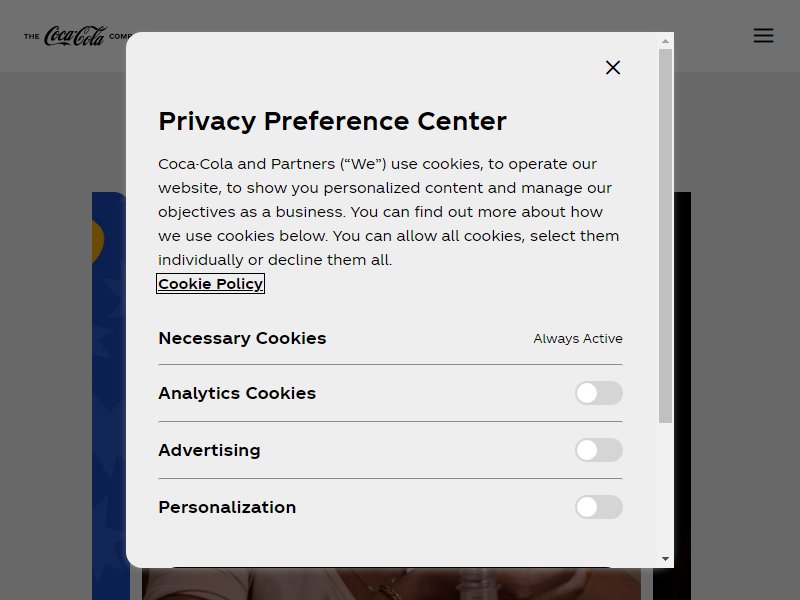Click the scrollbar track below the thumb

click(x=665, y=487)
